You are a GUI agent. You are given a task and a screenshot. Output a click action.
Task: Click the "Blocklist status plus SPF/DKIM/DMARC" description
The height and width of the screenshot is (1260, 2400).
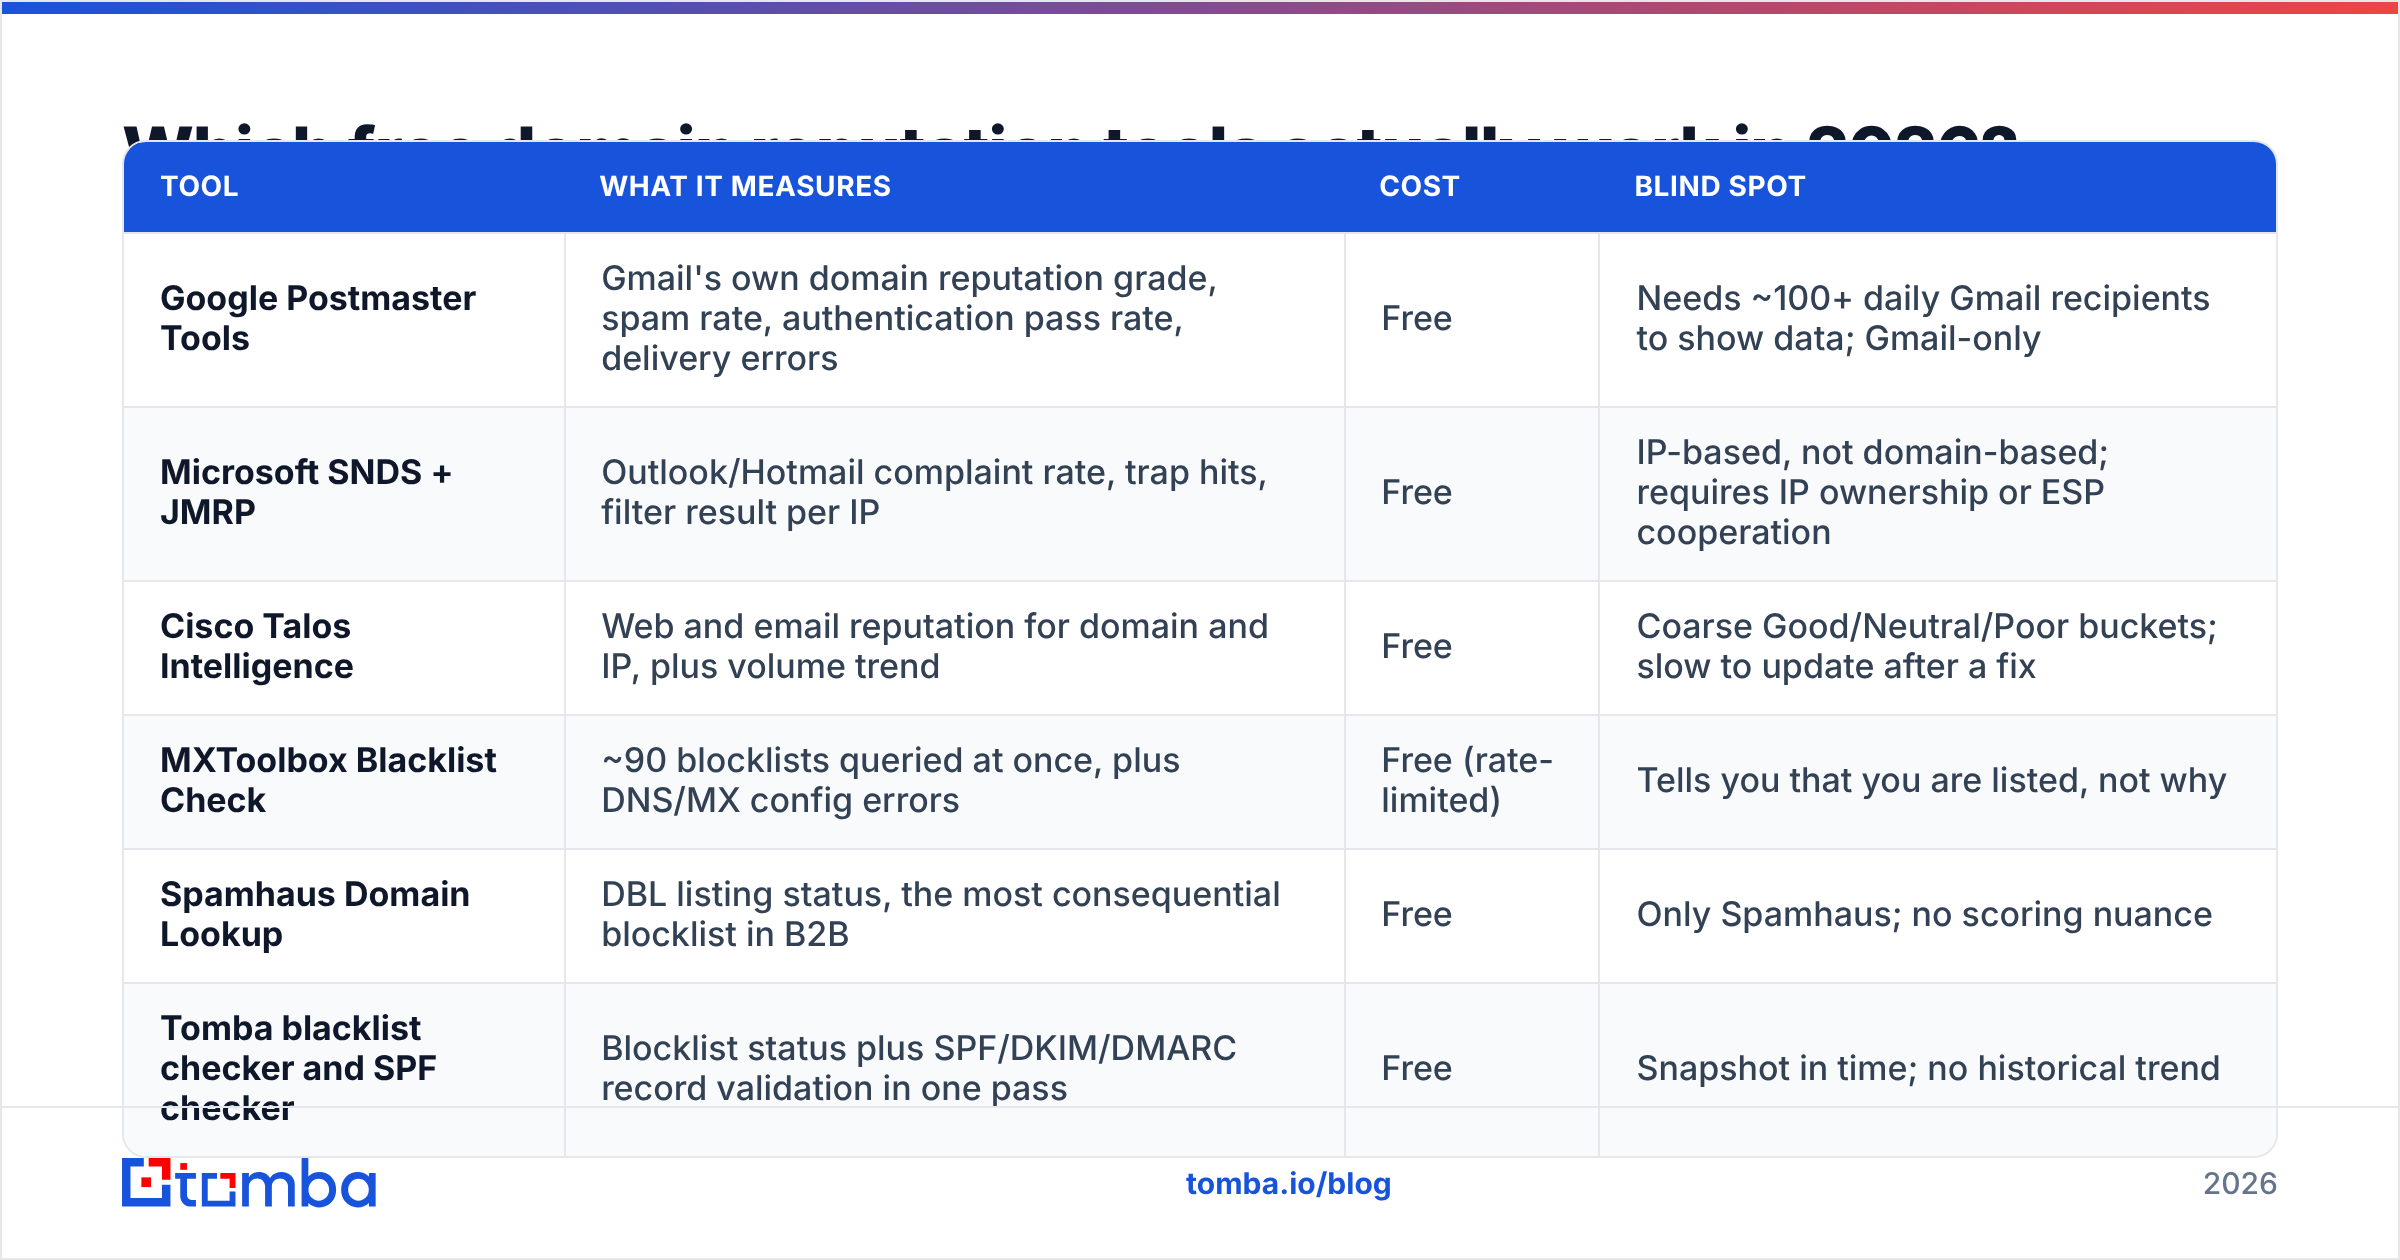tap(919, 1068)
